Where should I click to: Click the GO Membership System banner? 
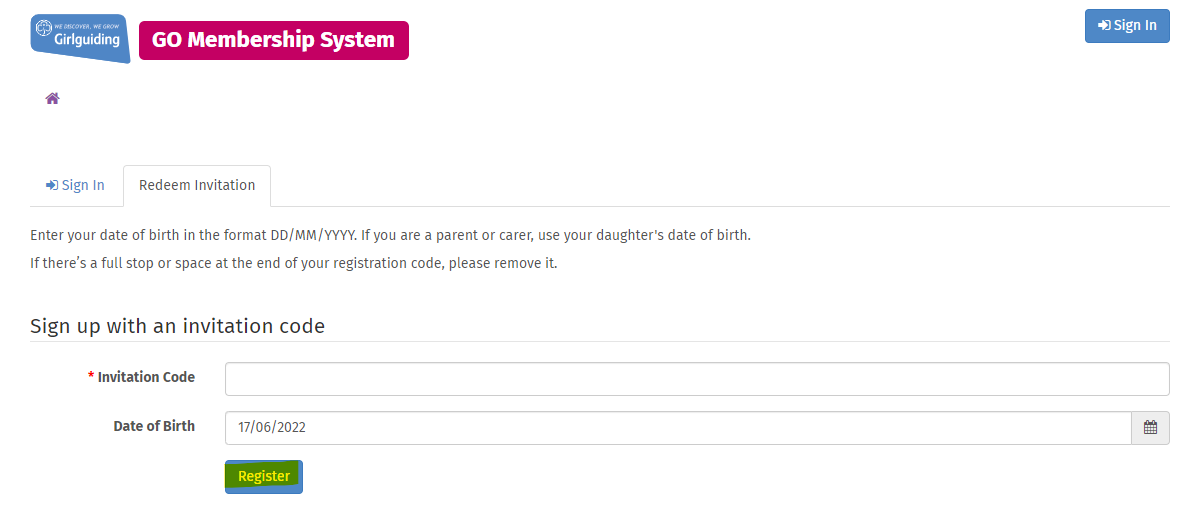tap(274, 41)
